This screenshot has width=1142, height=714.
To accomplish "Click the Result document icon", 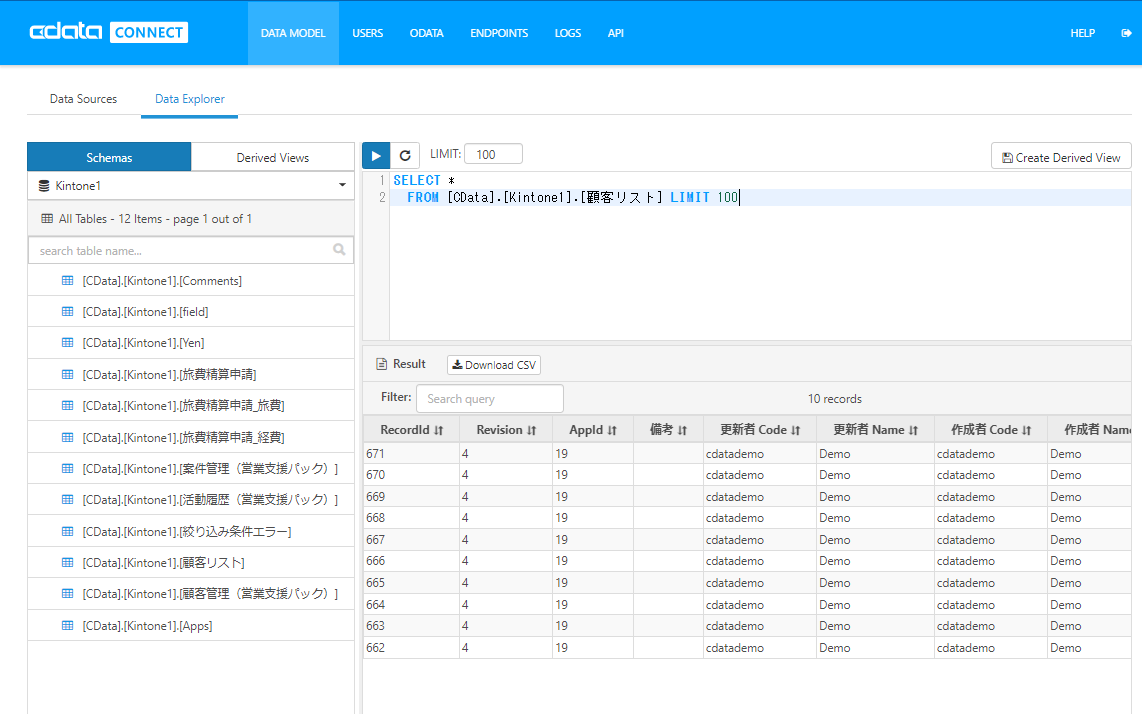I will 381,364.
